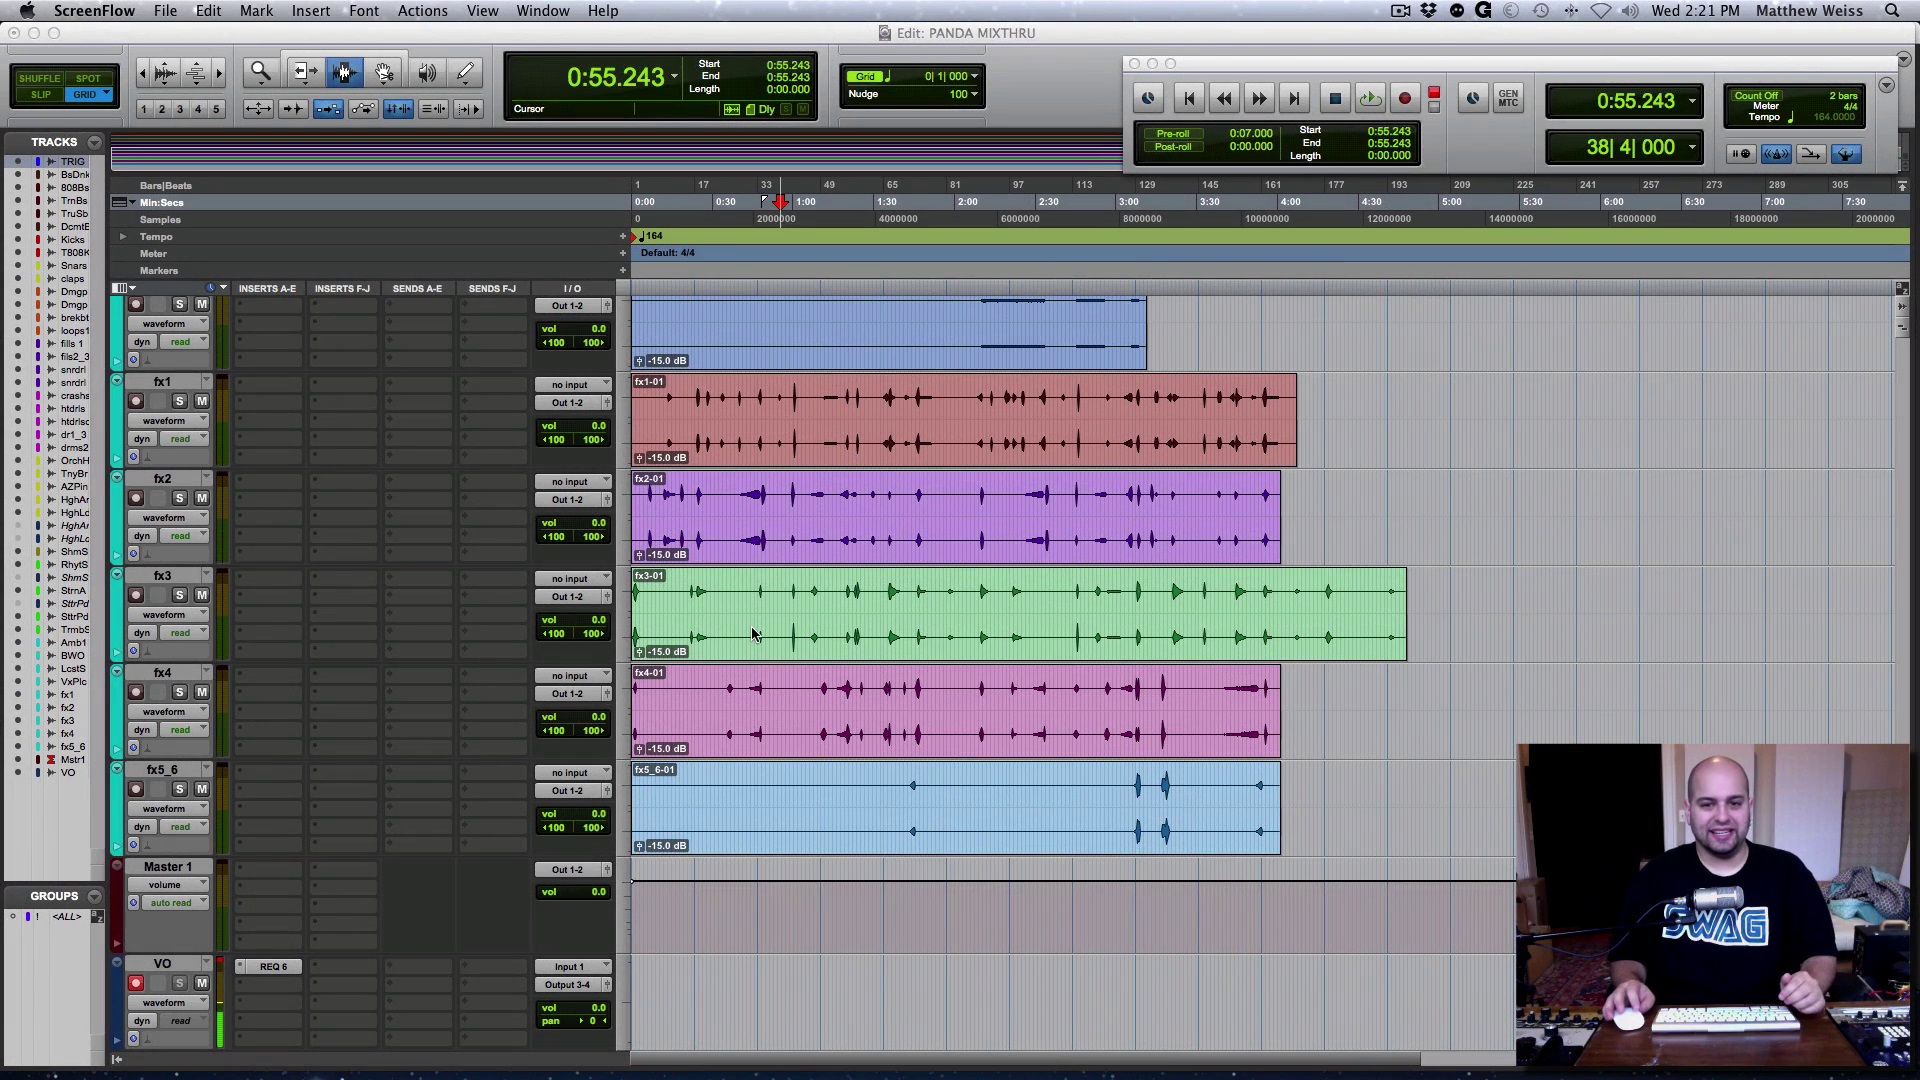Select the Pencil tool
This screenshot has height=1080, width=1920.
[x=466, y=72]
